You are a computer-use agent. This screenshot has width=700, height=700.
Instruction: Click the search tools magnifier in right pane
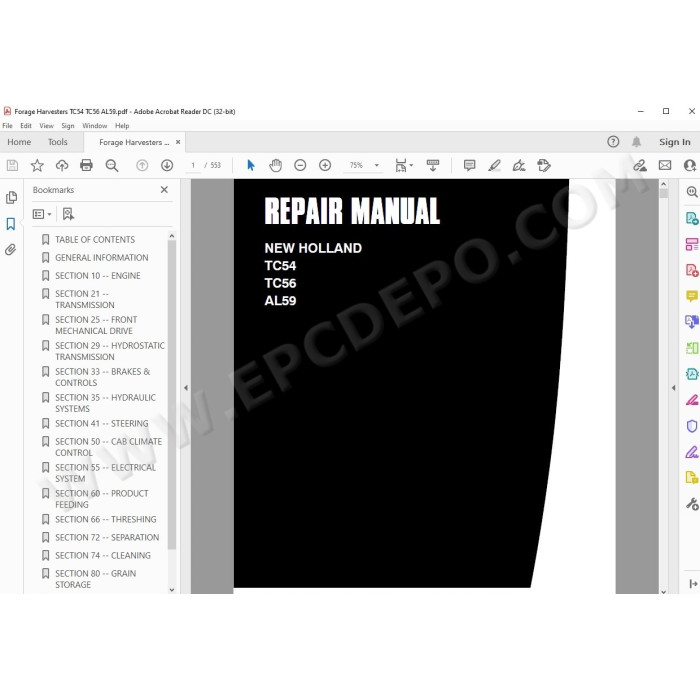692,192
